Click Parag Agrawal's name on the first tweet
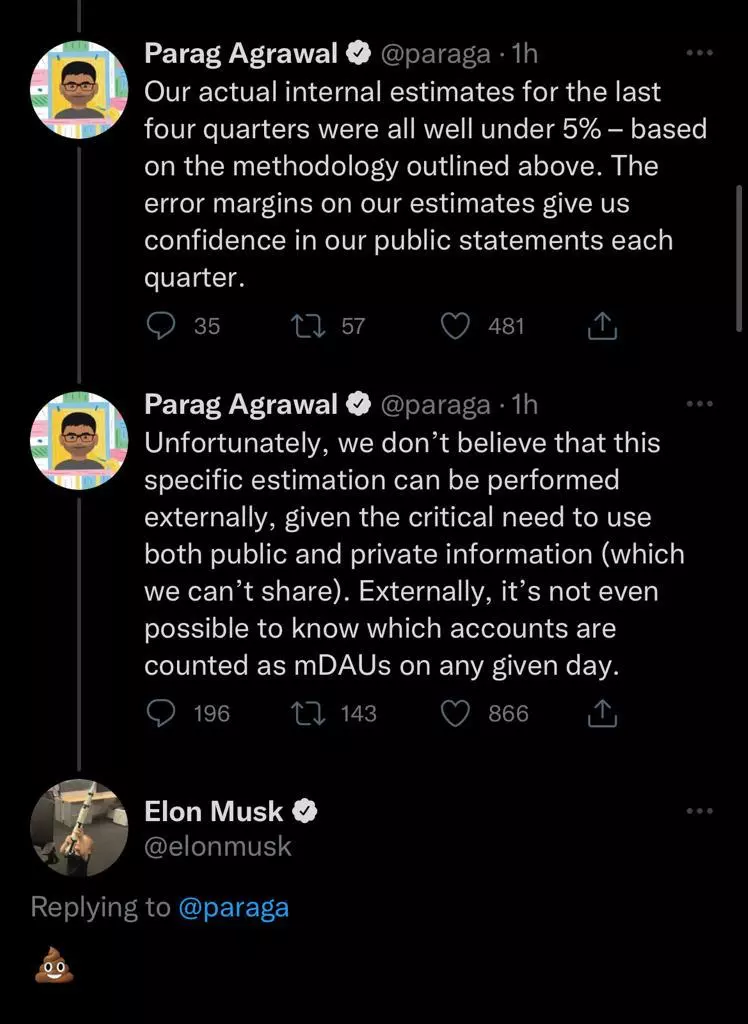 pos(241,53)
